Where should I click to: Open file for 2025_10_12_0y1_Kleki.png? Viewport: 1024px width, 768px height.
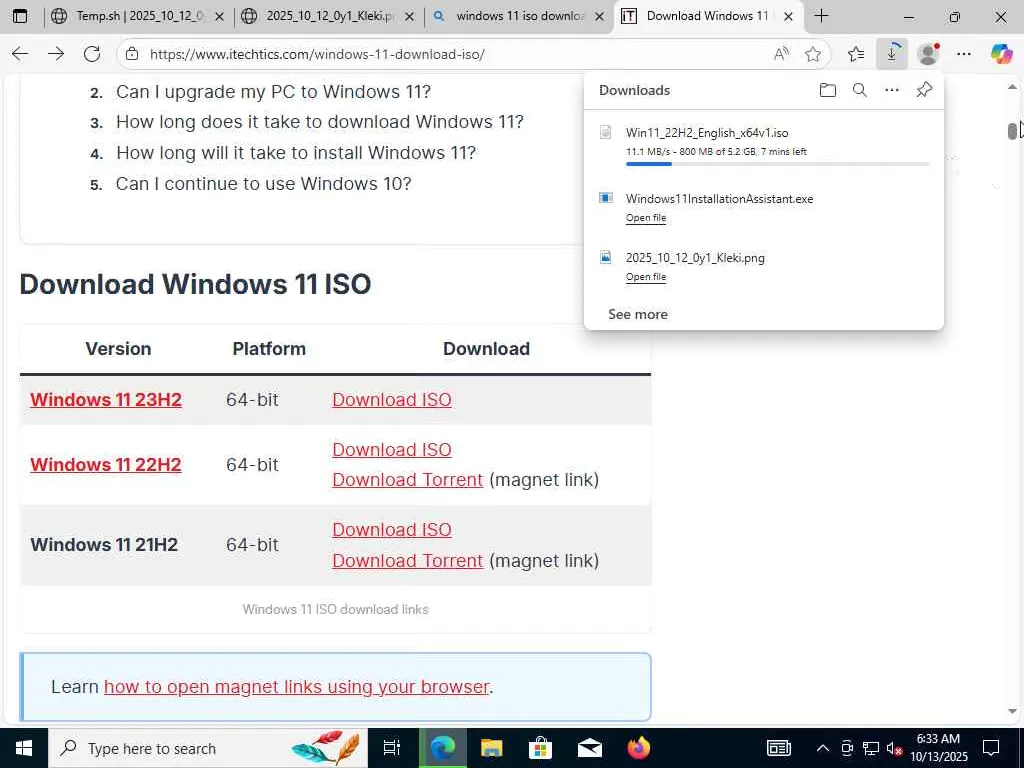(x=646, y=277)
